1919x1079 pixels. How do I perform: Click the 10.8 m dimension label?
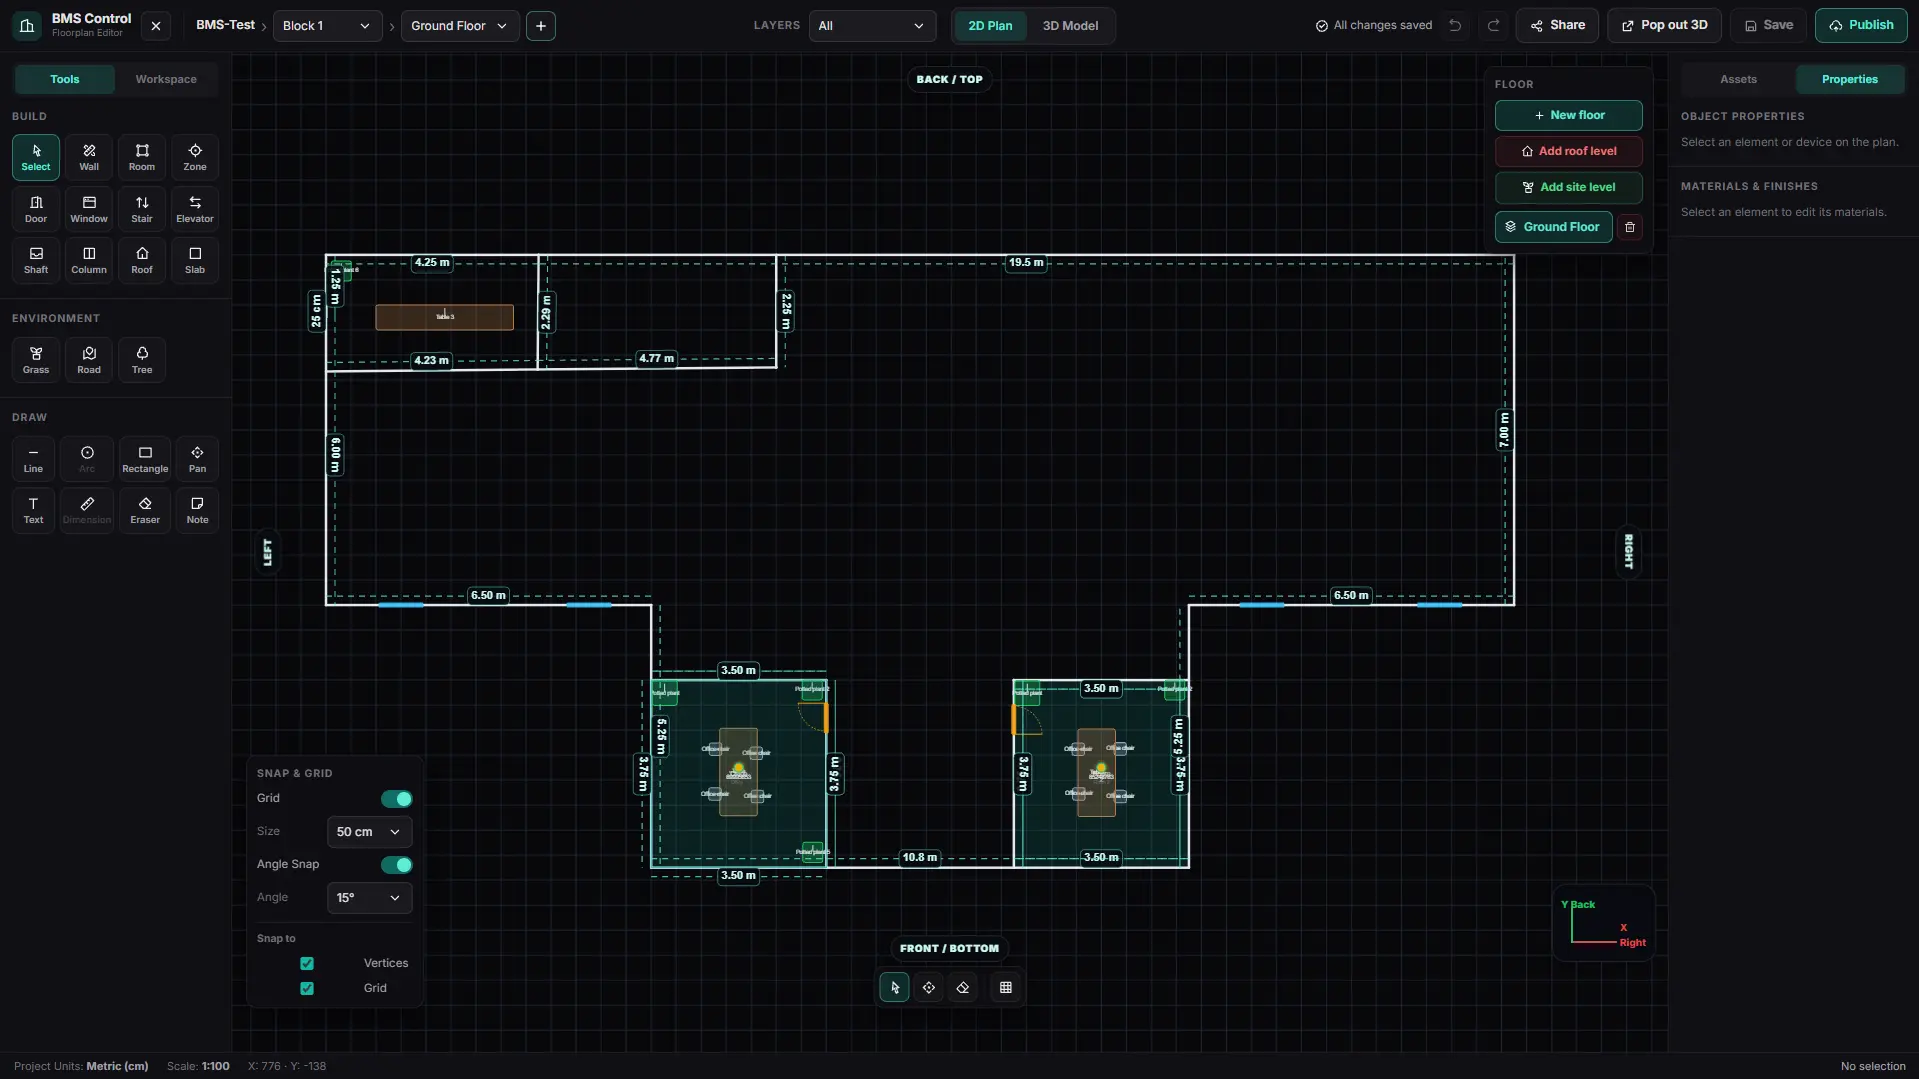(920, 858)
